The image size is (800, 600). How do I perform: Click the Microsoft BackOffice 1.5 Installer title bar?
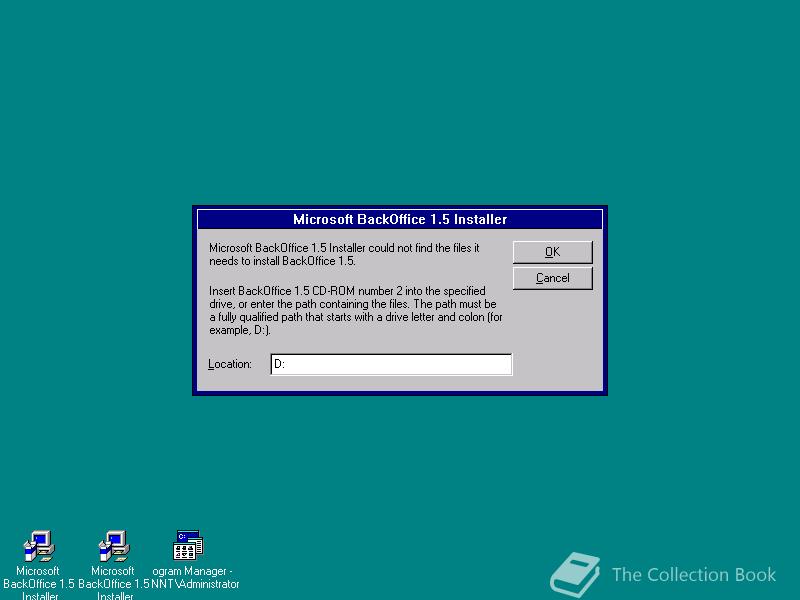(400, 219)
